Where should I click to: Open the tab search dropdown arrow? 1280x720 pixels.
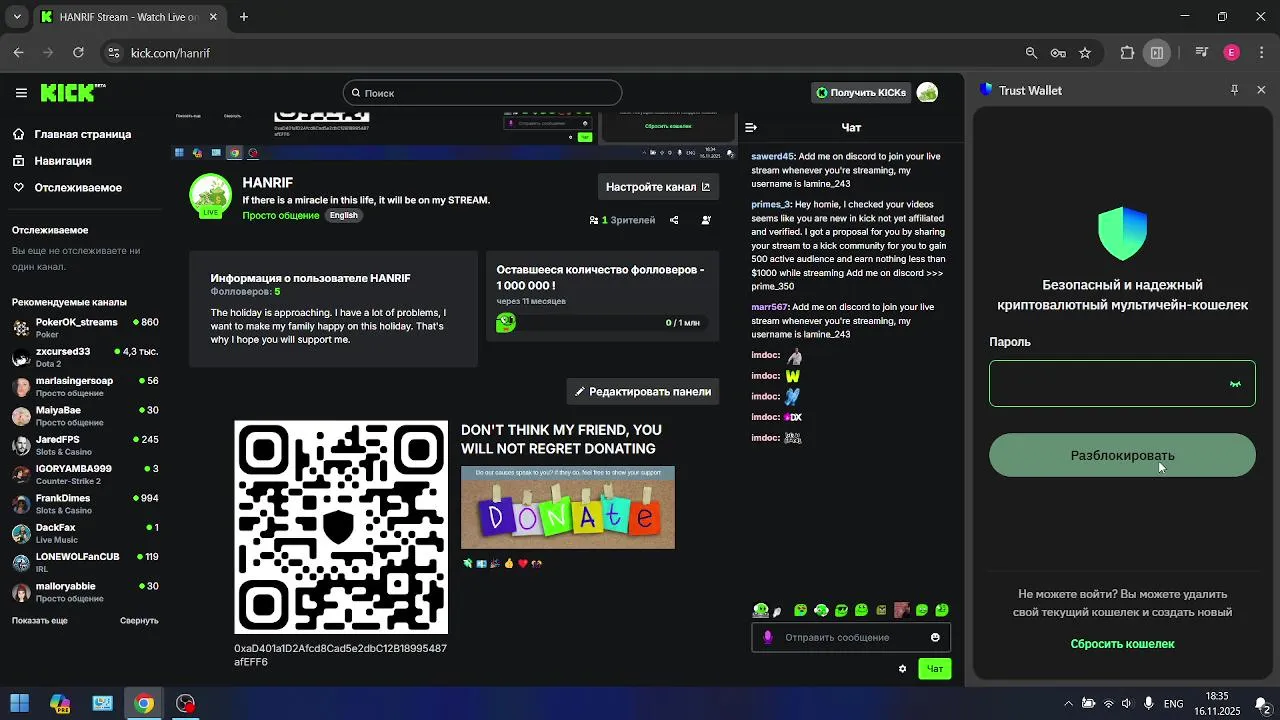coord(17,17)
